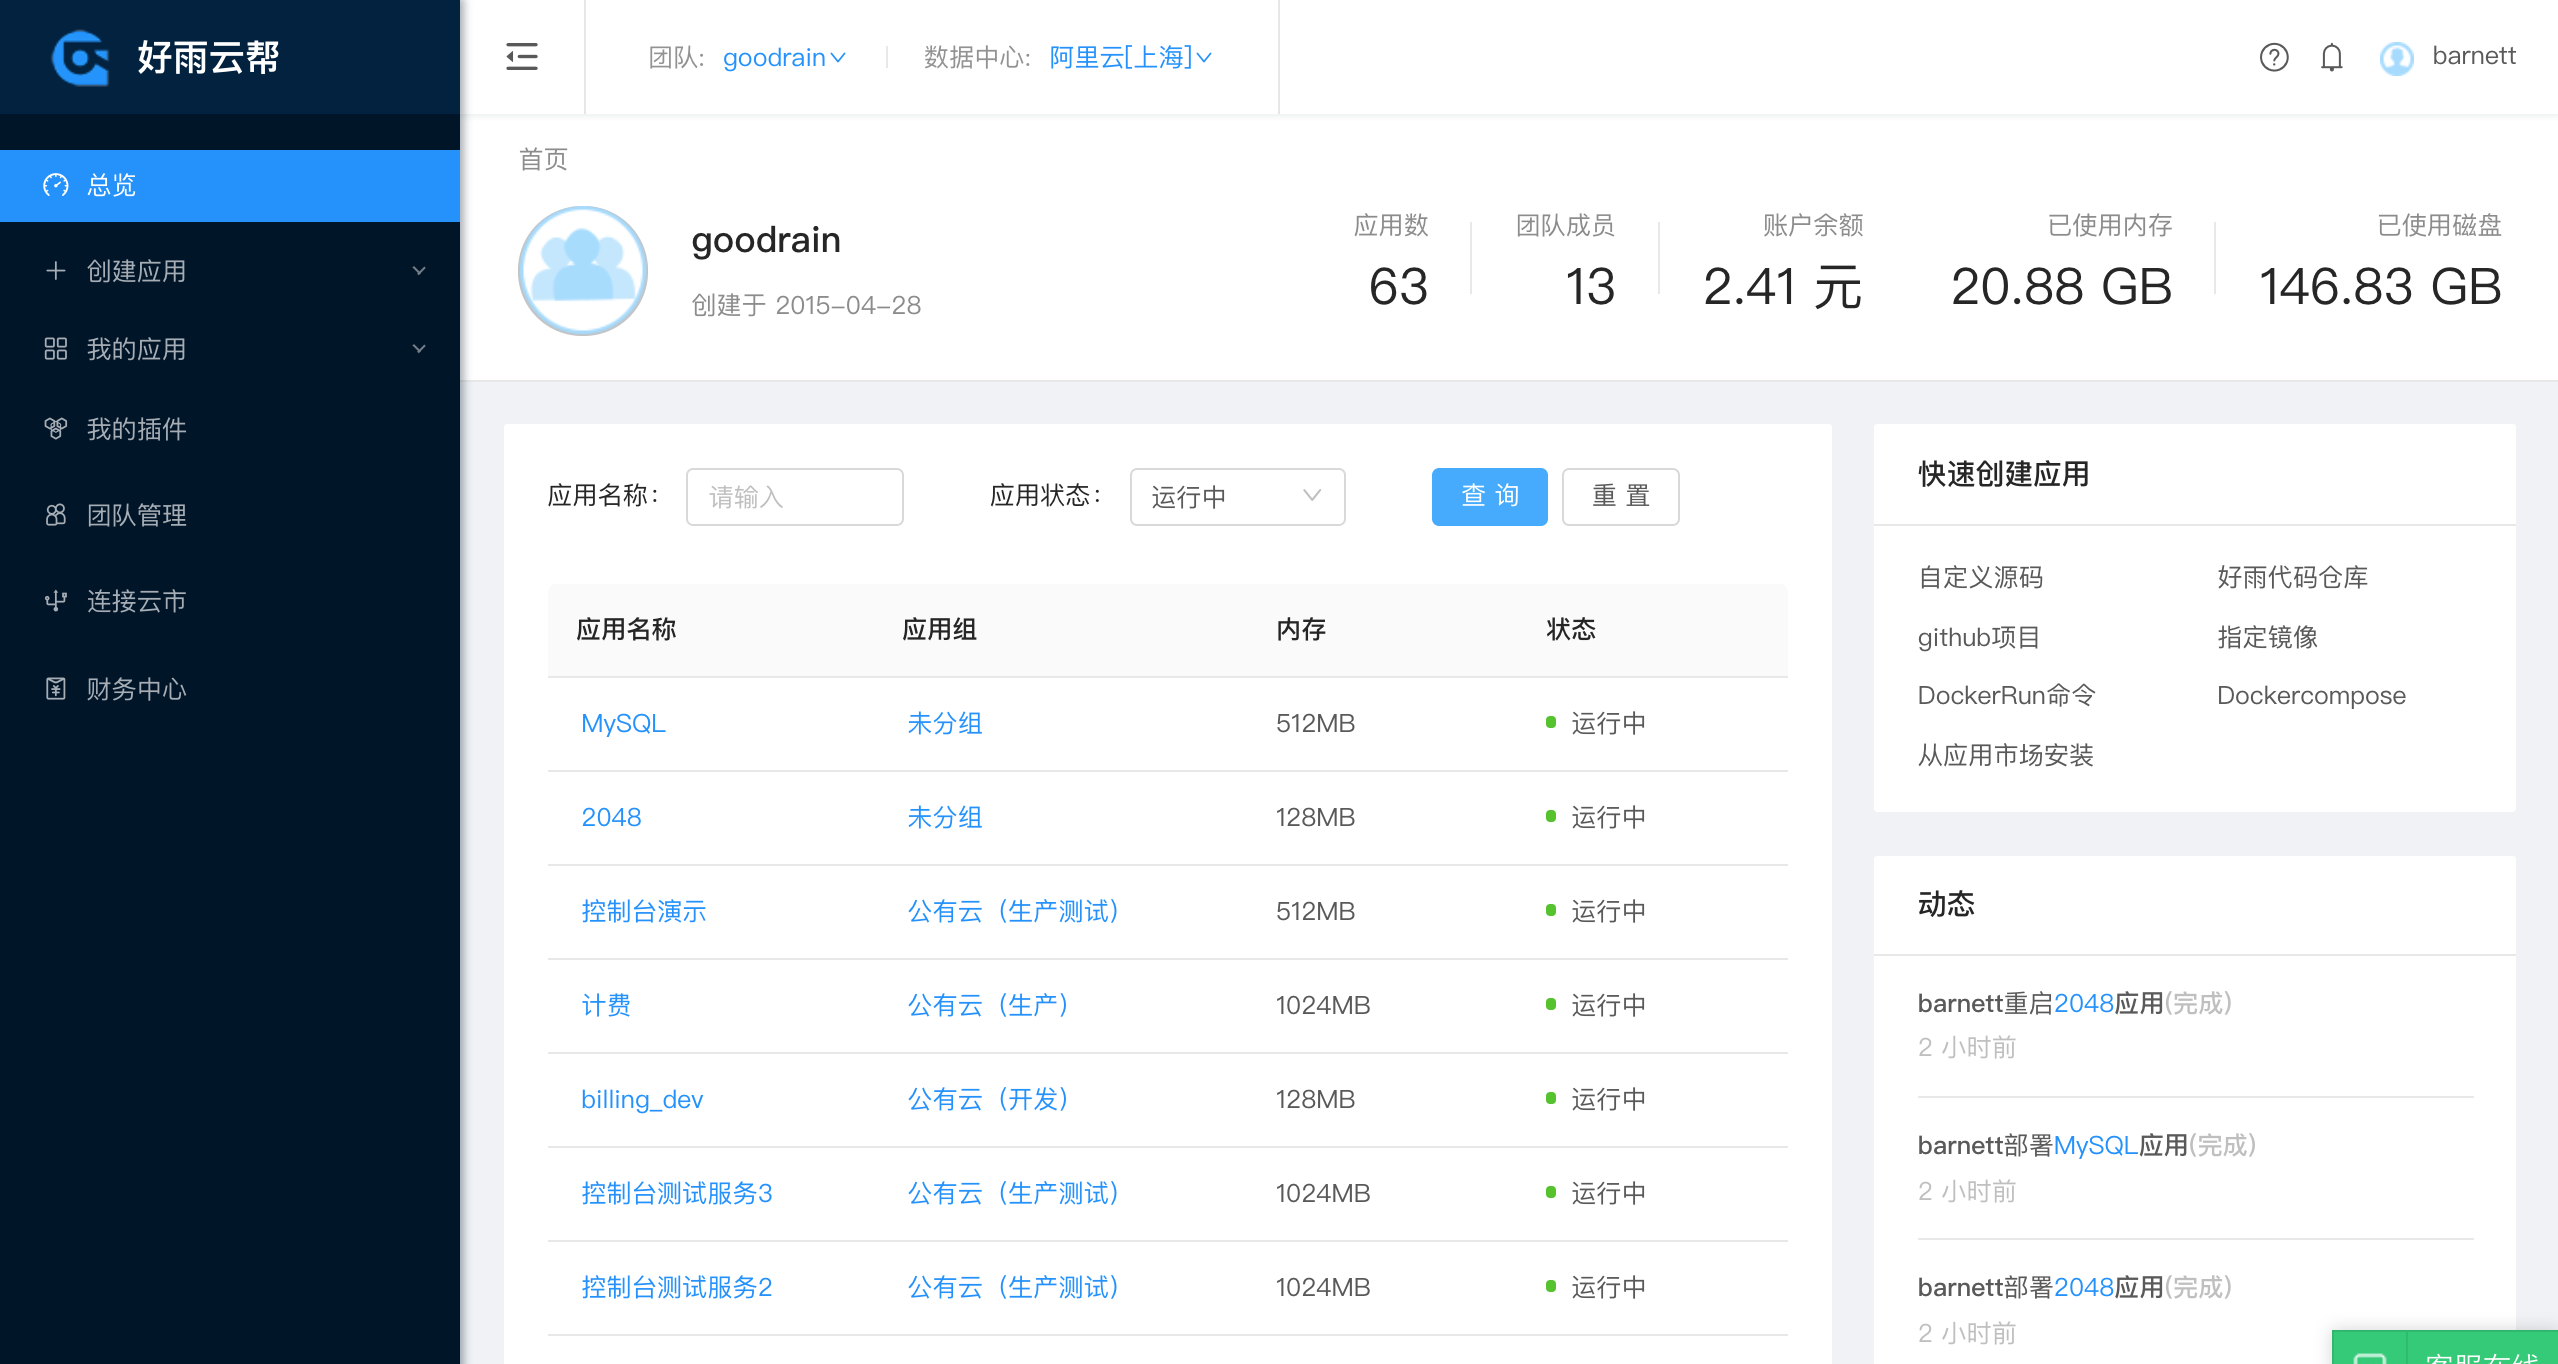The width and height of the screenshot is (2558, 1364).
Task: Open the 应用状态 运行中 status dropdown
Action: (x=1236, y=497)
